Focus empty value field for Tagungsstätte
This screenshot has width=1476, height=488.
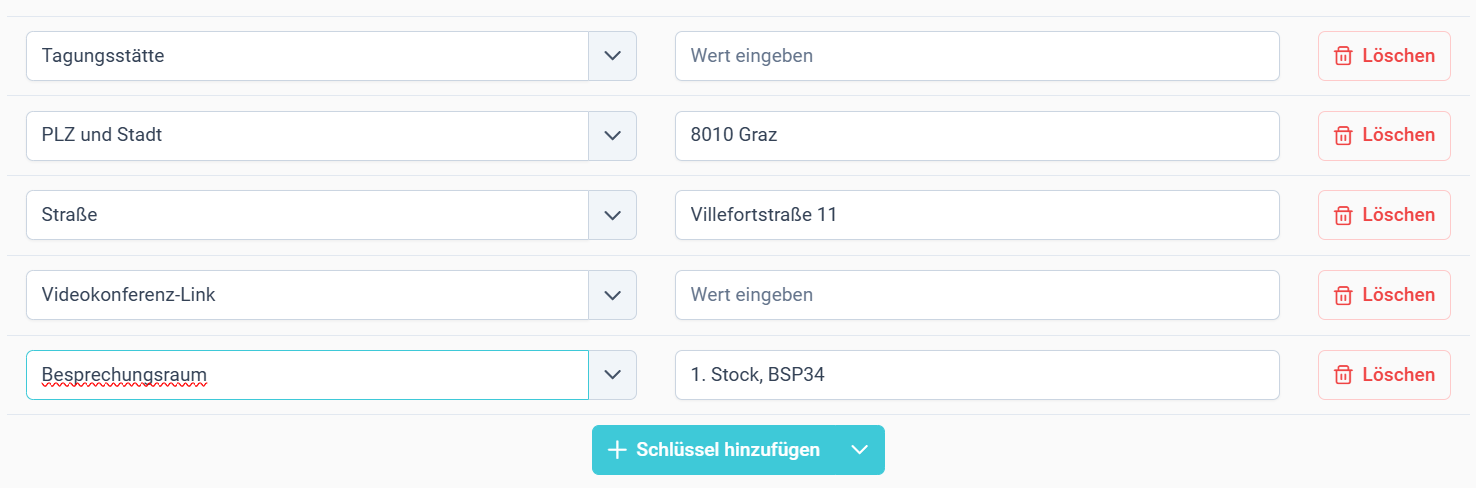pos(977,56)
